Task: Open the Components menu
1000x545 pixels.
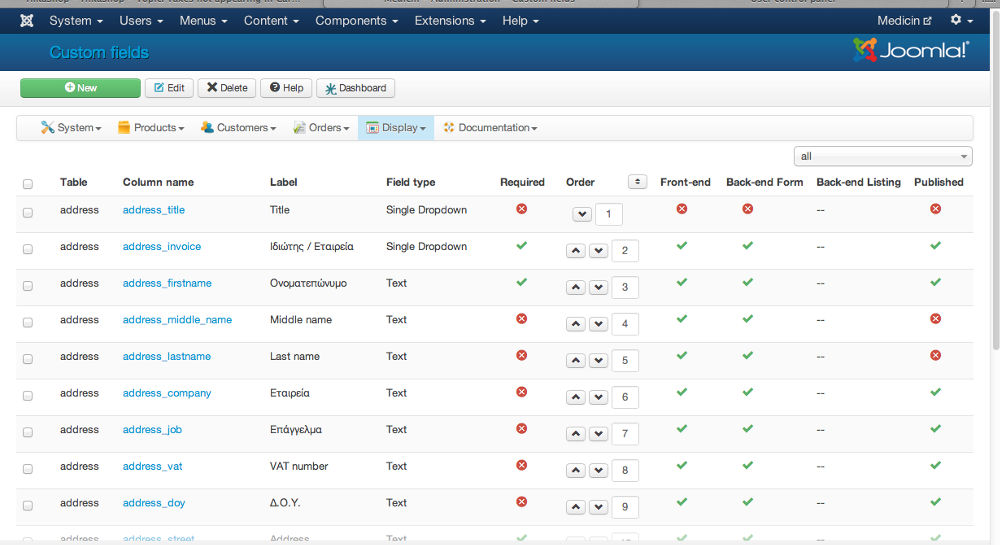Action: [x=357, y=21]
